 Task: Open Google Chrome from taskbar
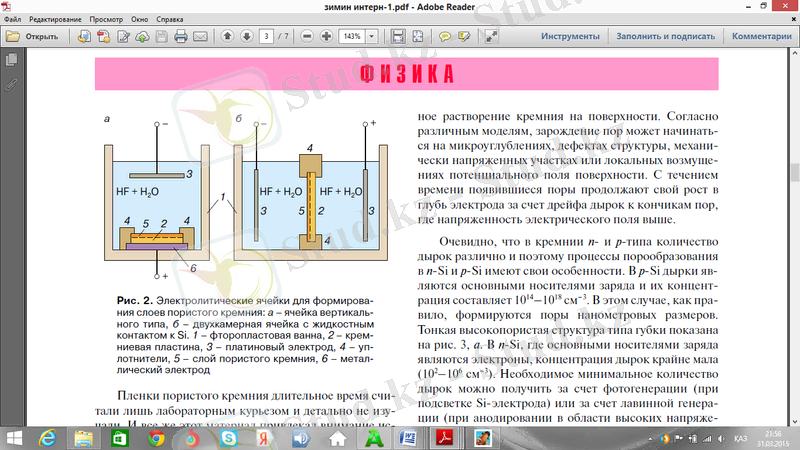point(156,438)
